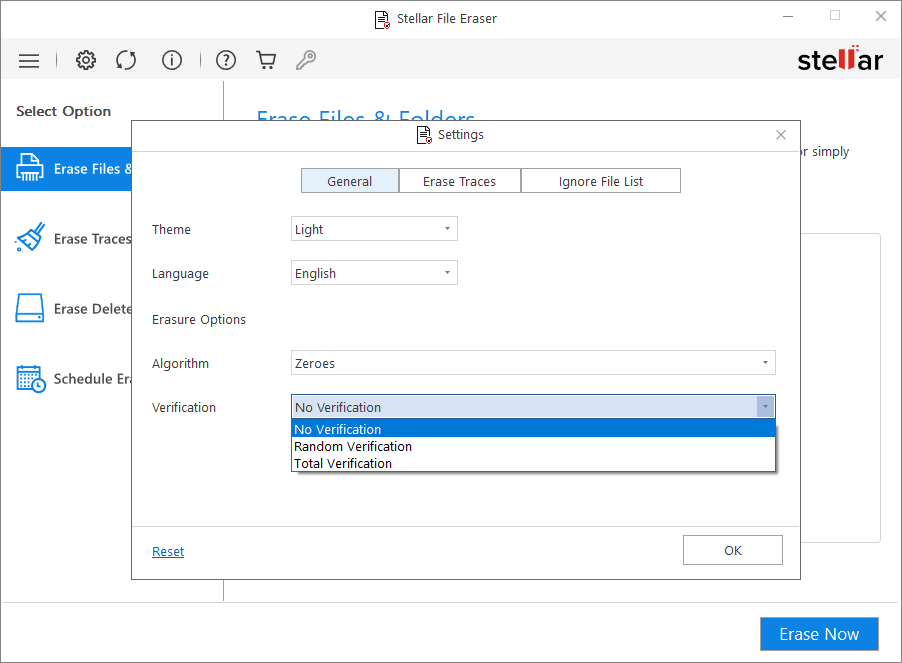Click the Erase Traces sidebar label
Viewport: 902px width, 663px height.
click(93, 239)
